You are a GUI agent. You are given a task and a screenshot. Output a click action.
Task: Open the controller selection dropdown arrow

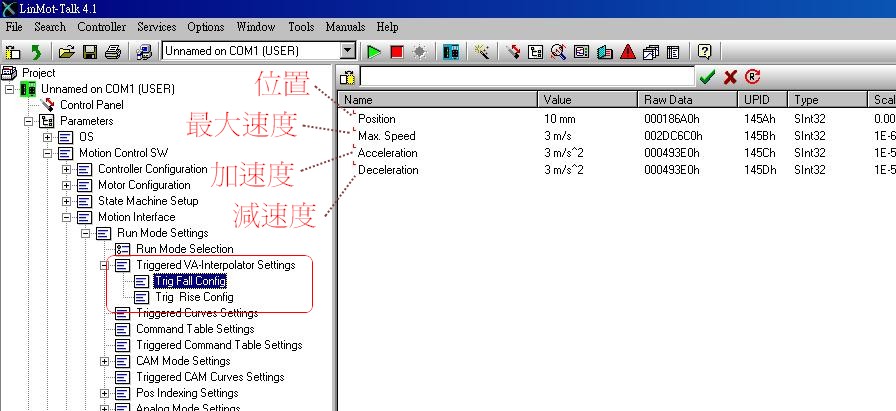(x=348, y=51)
